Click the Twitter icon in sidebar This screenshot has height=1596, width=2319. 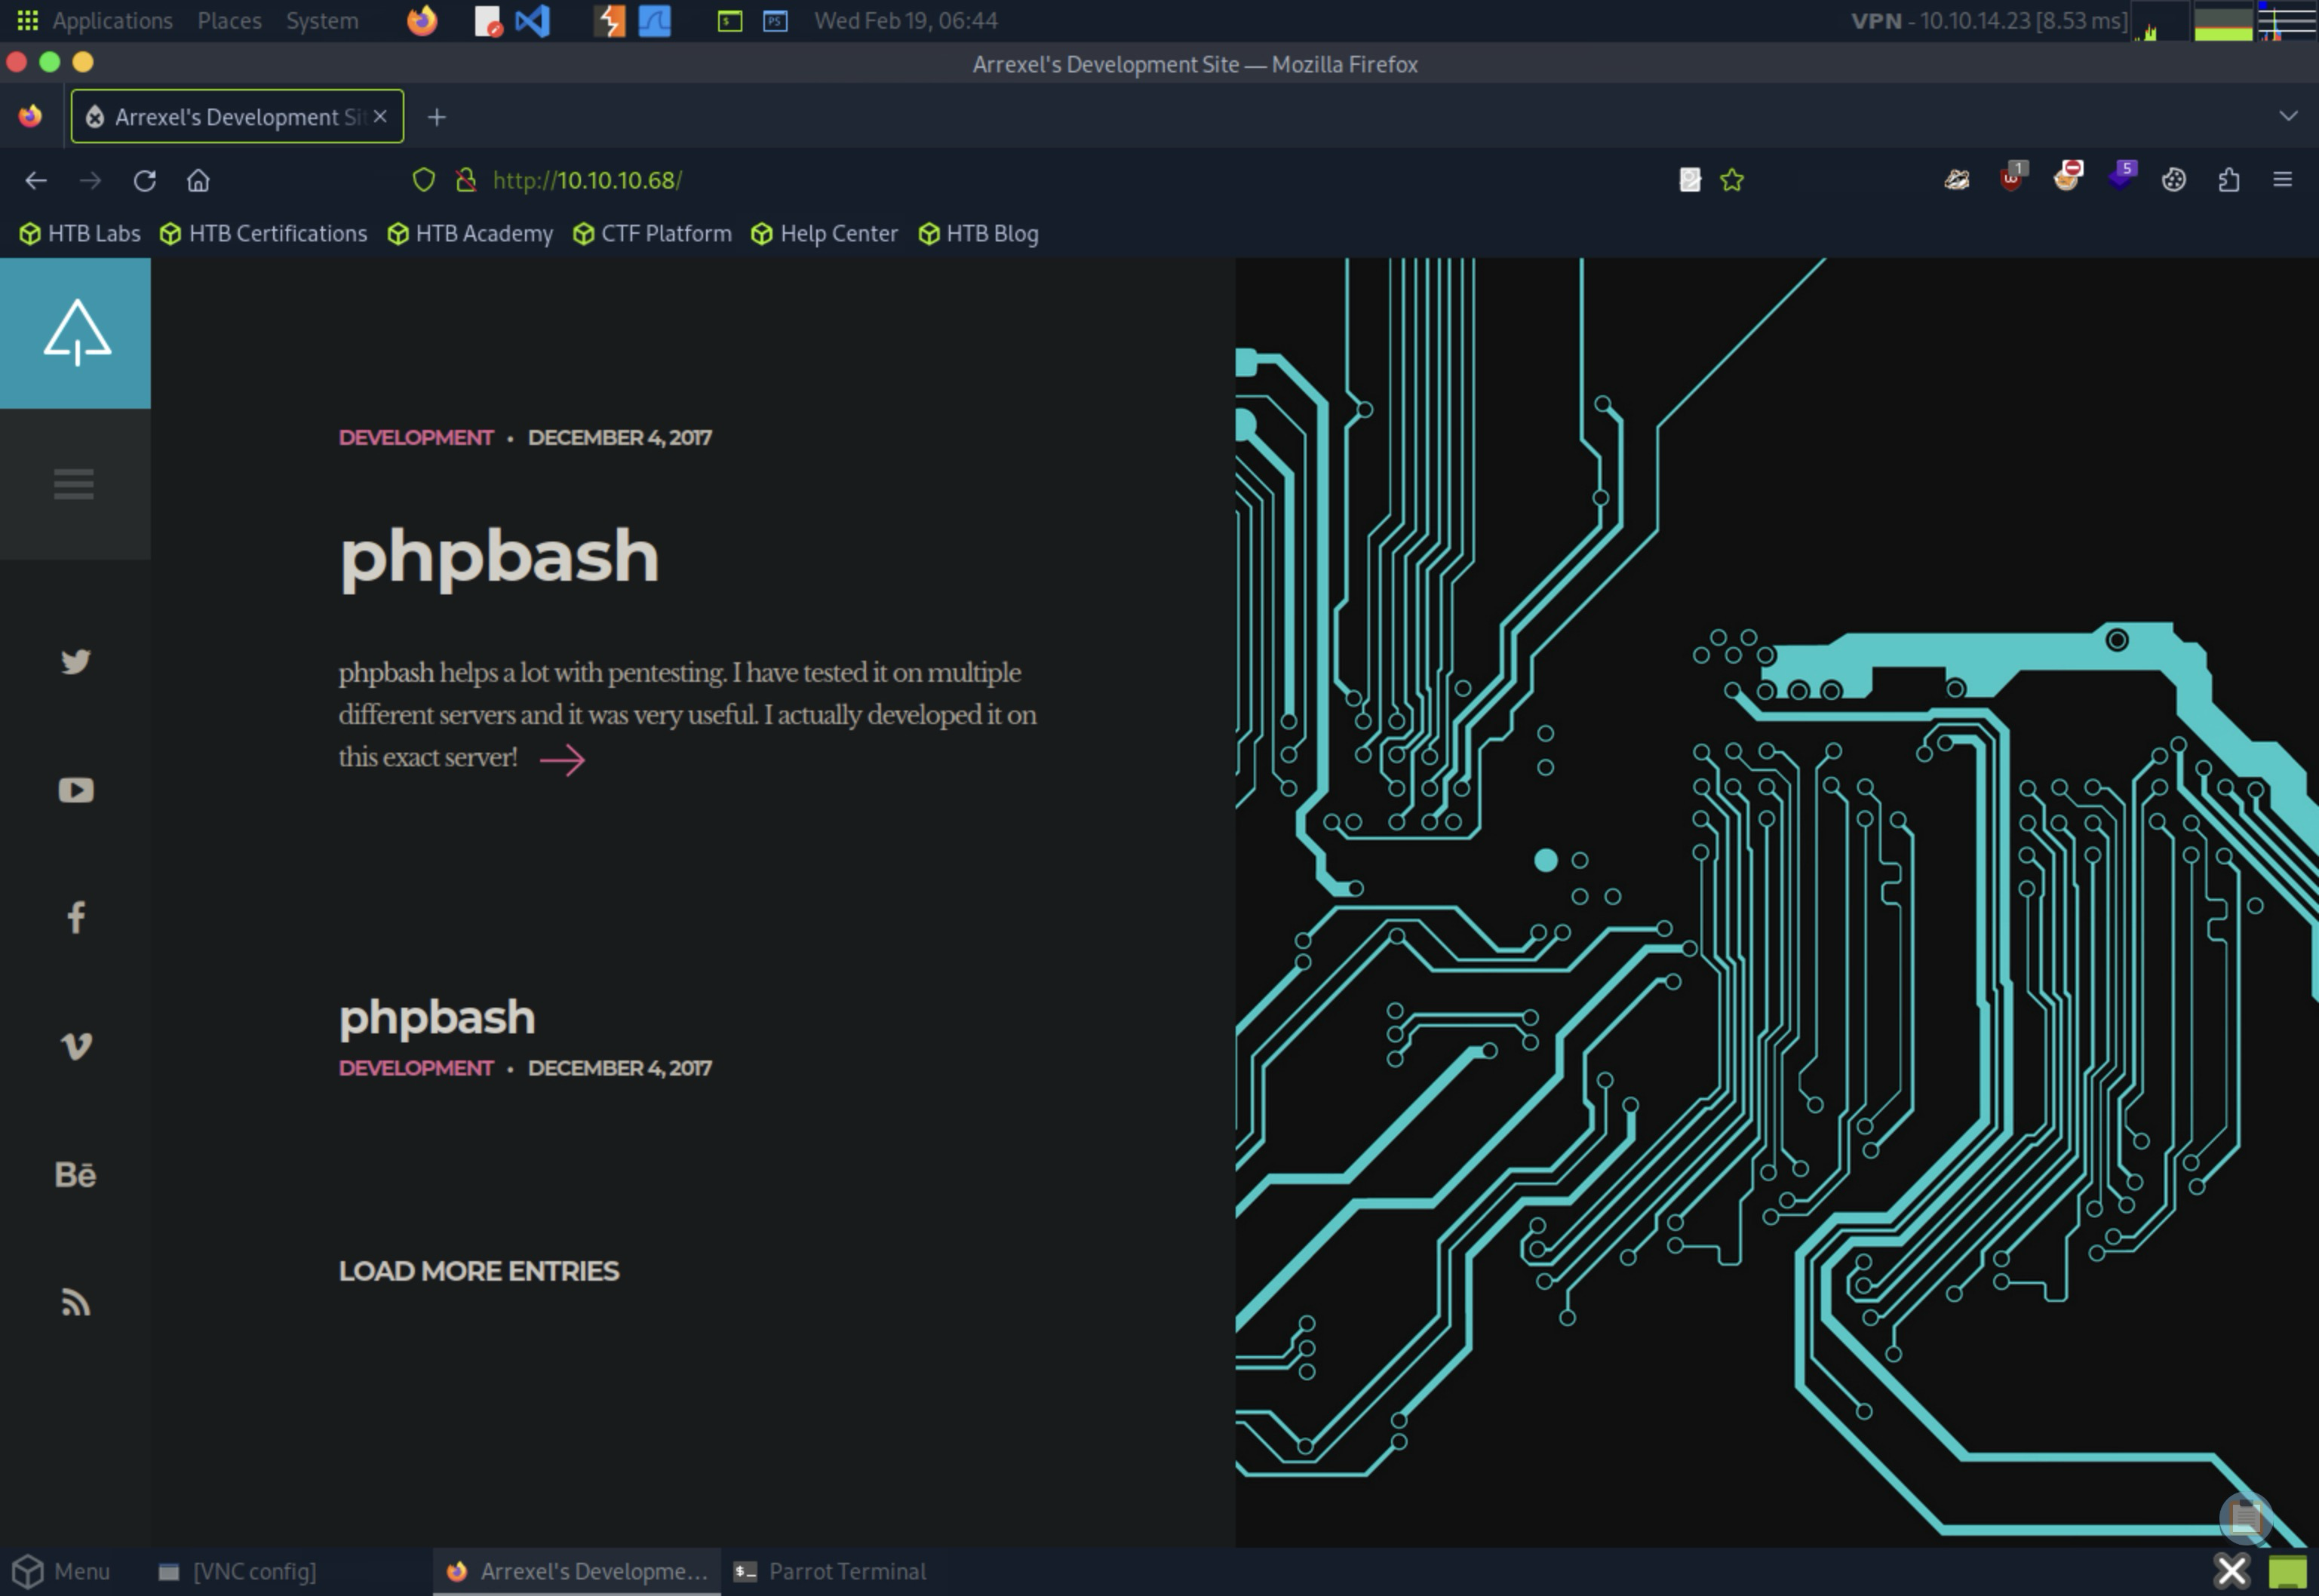tap(75, 662)
